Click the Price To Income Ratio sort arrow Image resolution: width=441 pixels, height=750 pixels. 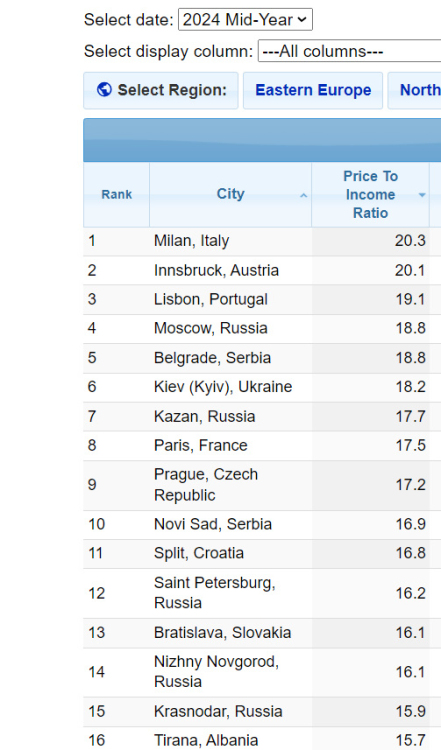pos(422,195)
